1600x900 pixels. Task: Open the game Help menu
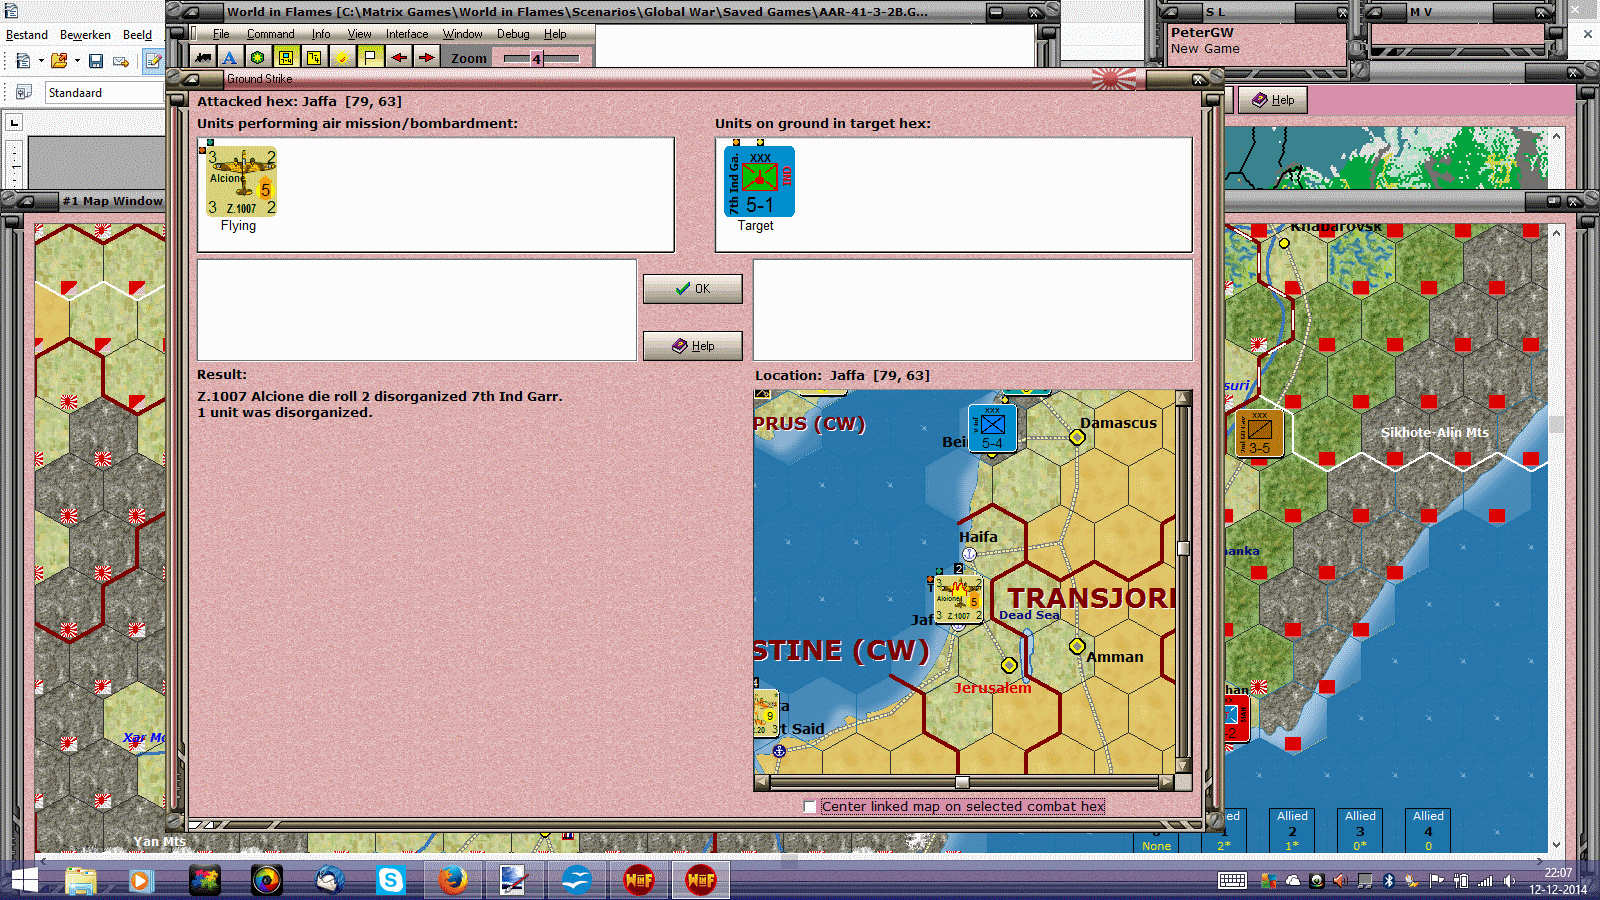pyautogui.click(x=555, y=34)
